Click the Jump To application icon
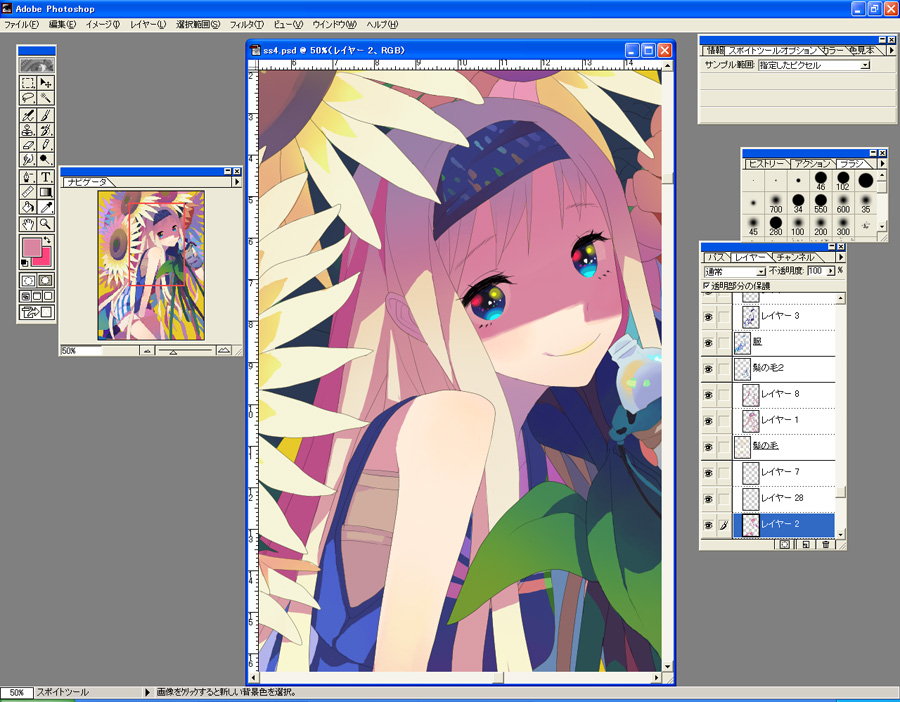 coord(37,312)
